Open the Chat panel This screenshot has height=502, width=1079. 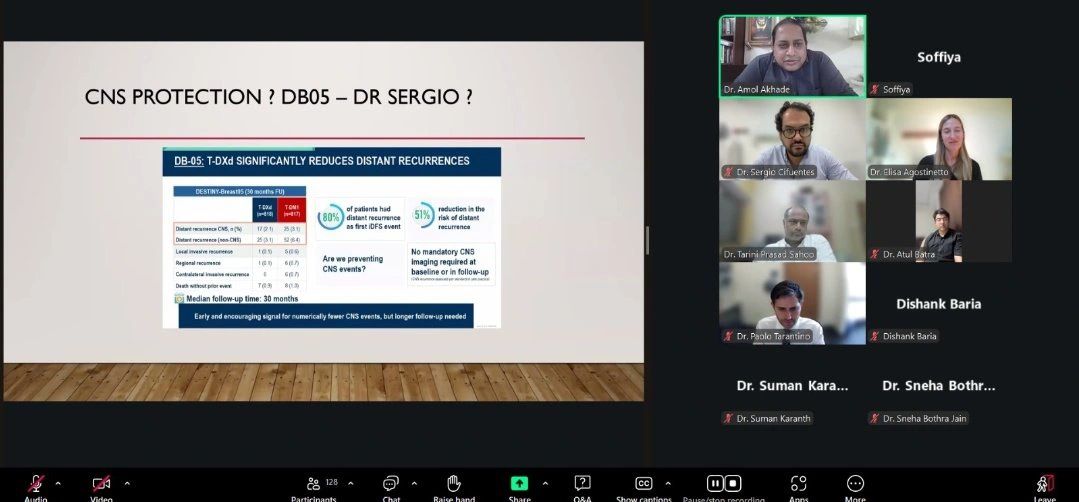(x=391, y=483)
